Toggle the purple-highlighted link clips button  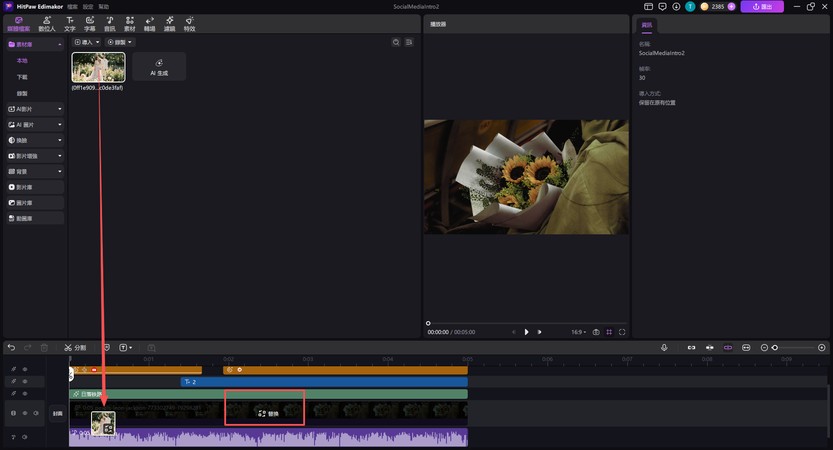[x=728, y=347]
